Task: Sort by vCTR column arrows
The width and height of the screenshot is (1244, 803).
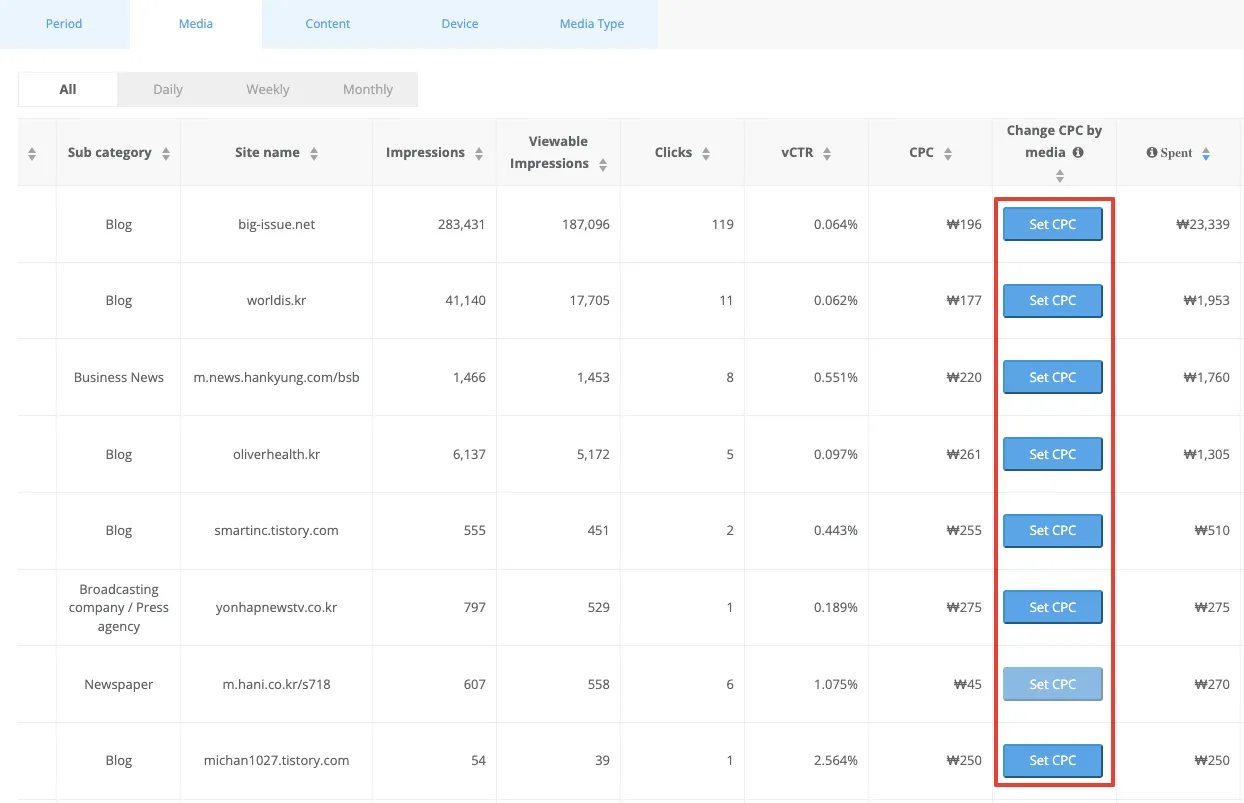Action: point(827,154)
